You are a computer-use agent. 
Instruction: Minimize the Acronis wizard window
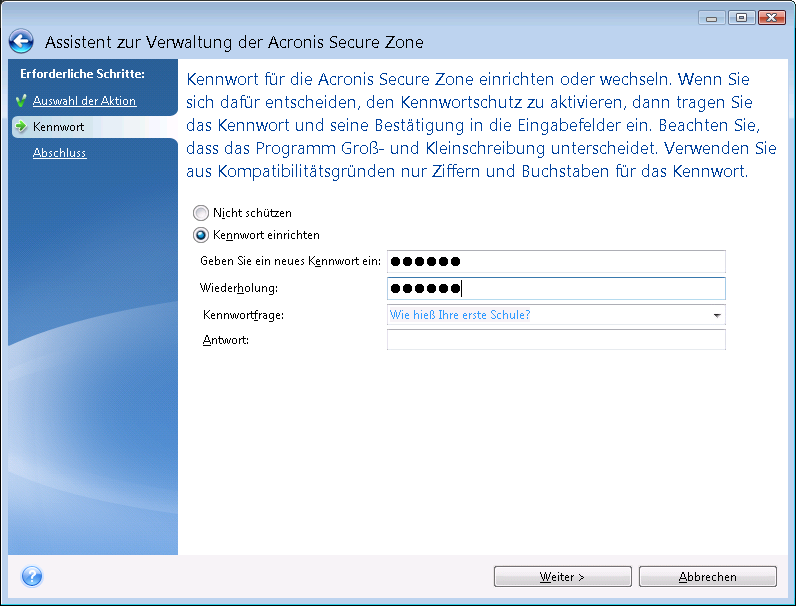point(711,17)
